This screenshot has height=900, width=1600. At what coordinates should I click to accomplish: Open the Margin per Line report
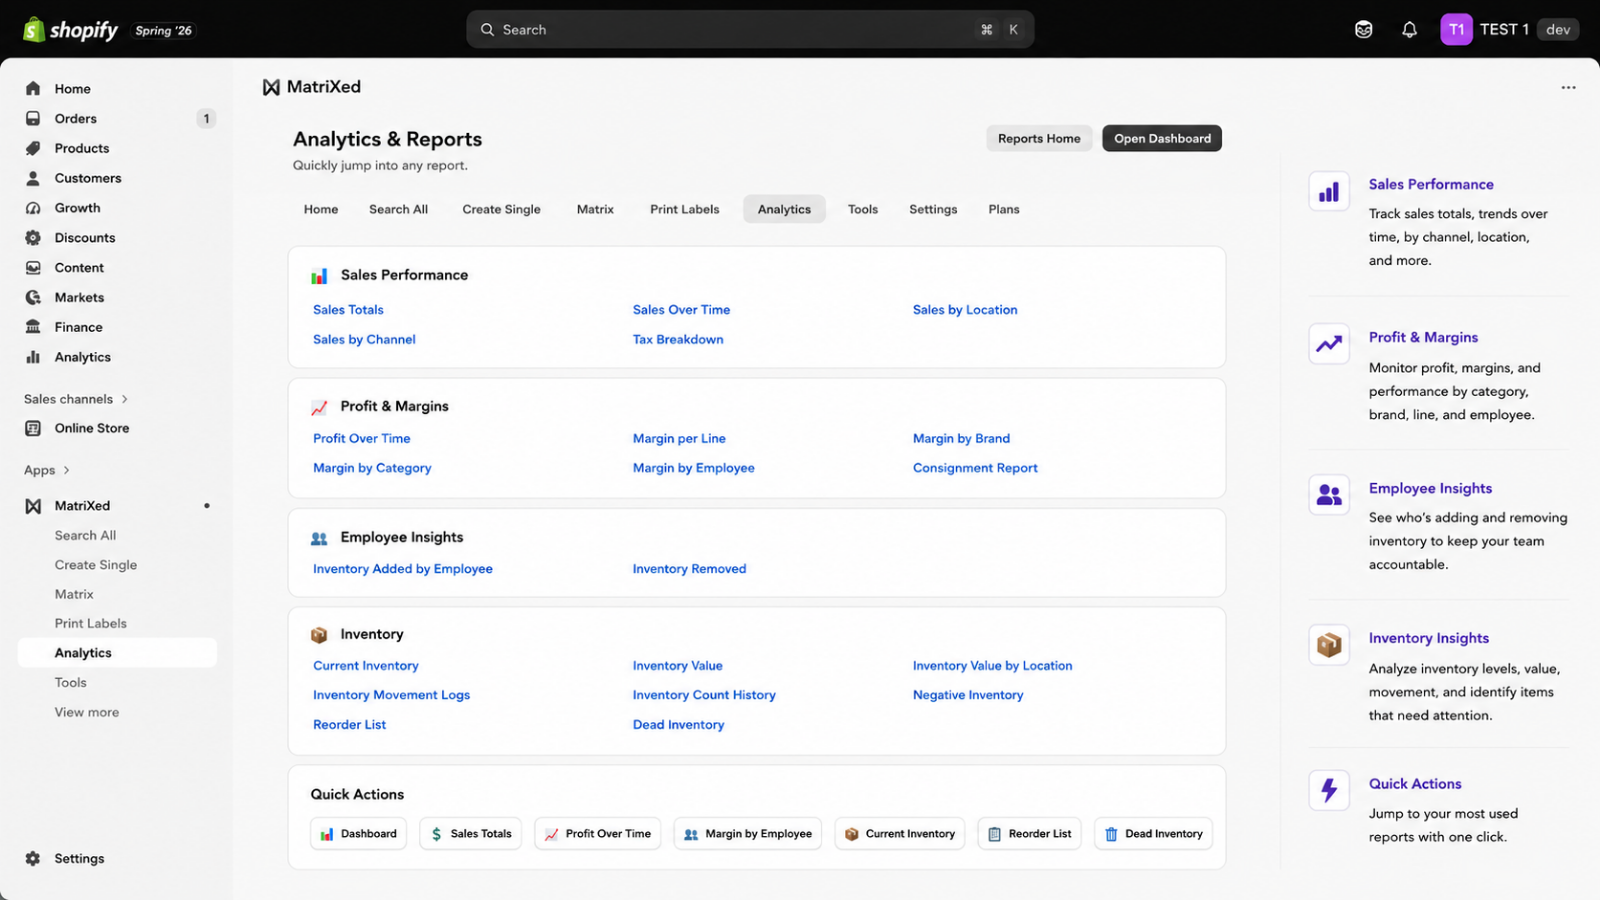click(679, 439)
